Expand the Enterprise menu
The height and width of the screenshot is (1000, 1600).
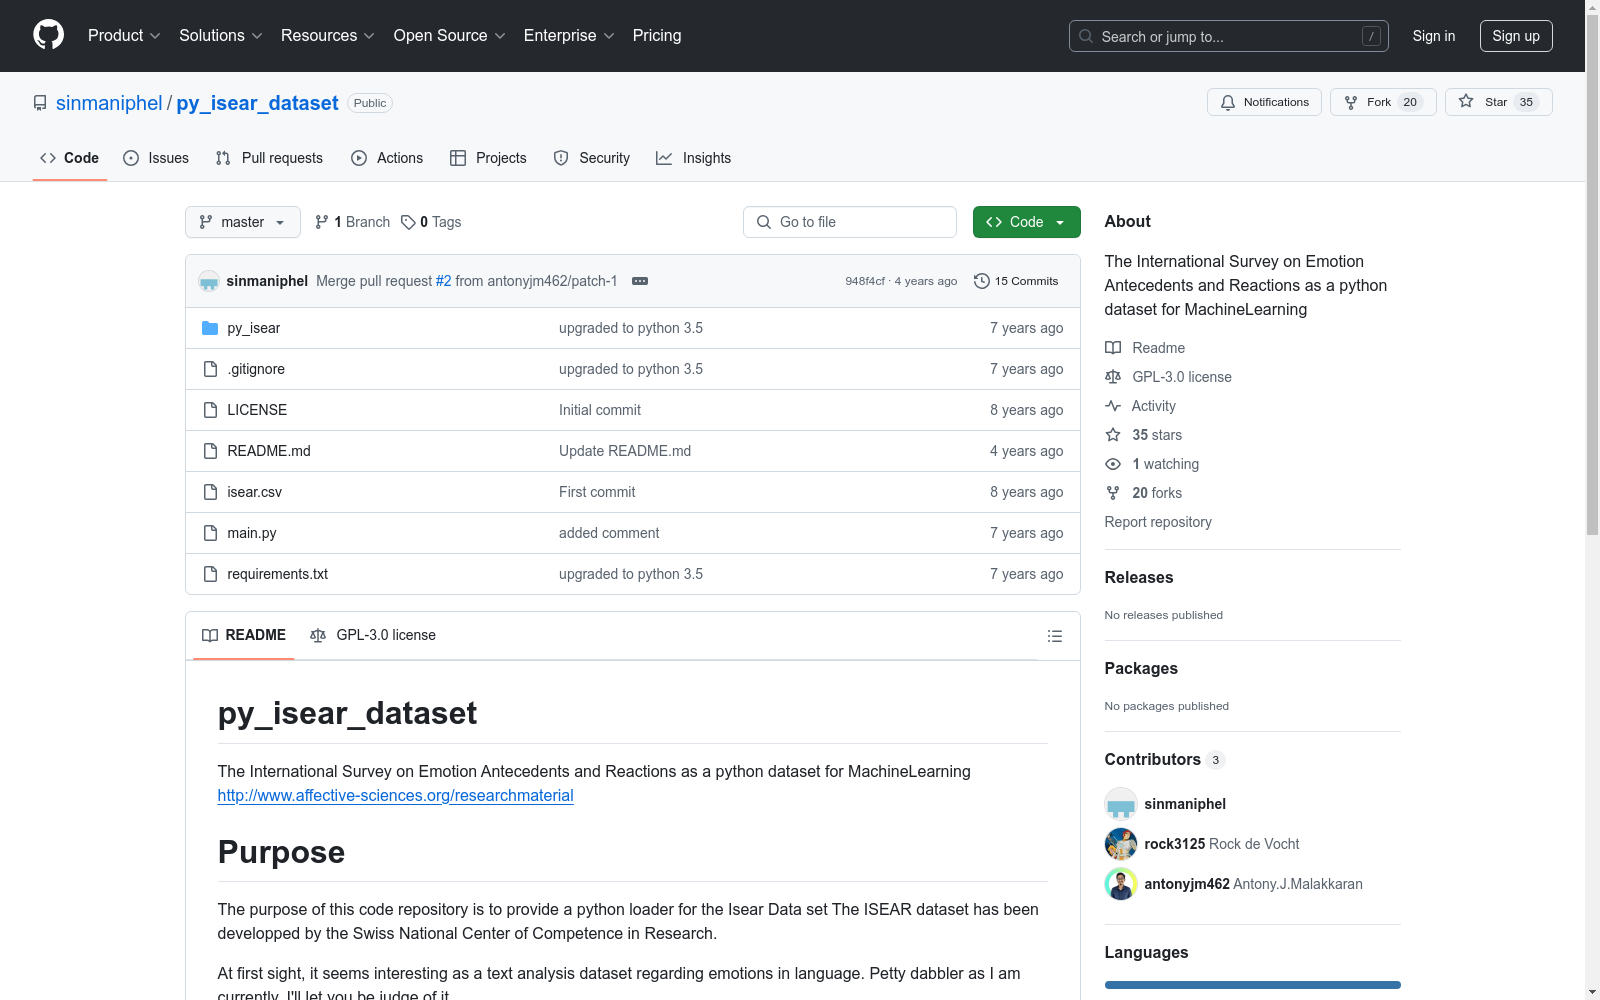(569, 36)
